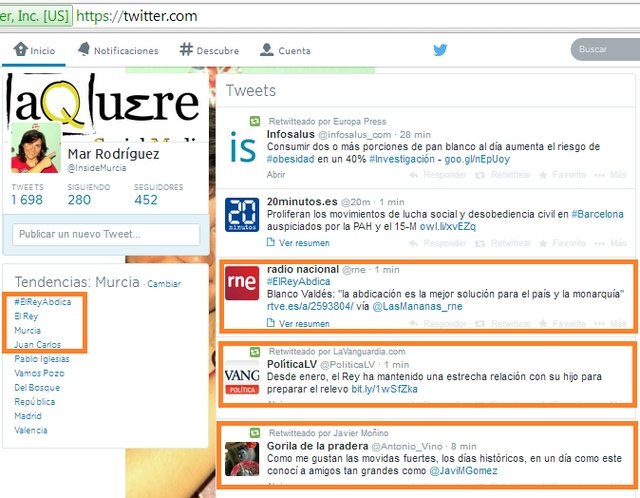This screenshot has height=498, width=640.
Task: Open the Valencia trend
Action: pyautogui.click(x=31, y=430)
